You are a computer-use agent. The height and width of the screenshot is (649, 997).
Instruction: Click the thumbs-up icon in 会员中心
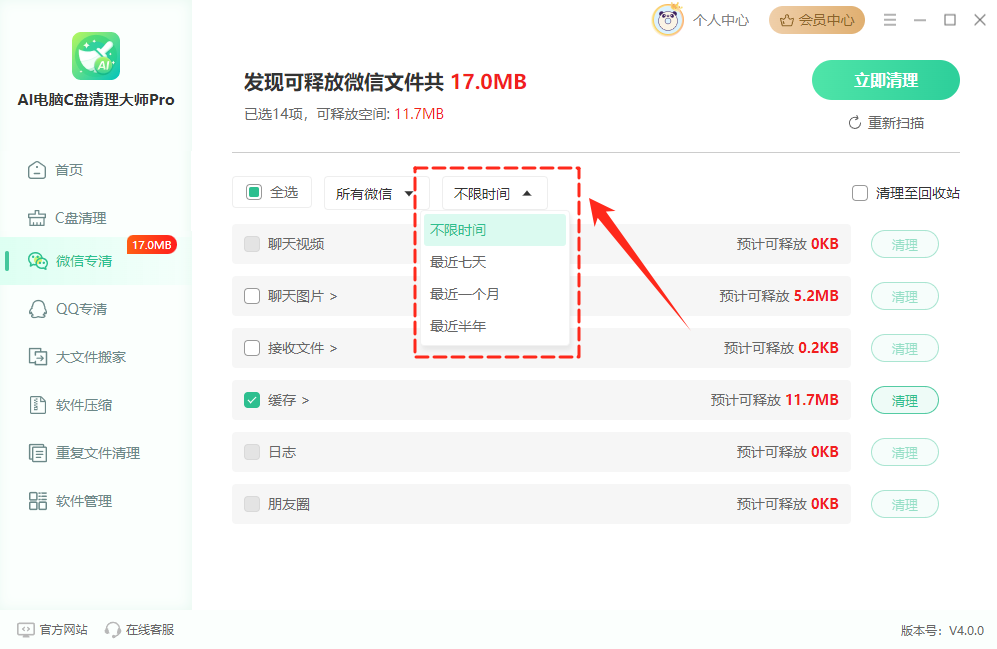787,20
